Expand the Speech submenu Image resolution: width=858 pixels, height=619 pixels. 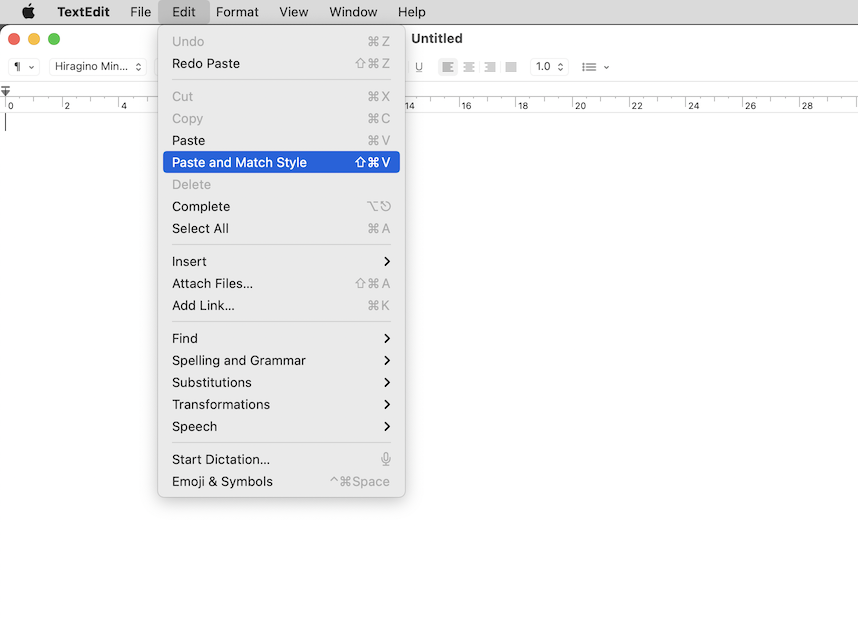point(281,426)
